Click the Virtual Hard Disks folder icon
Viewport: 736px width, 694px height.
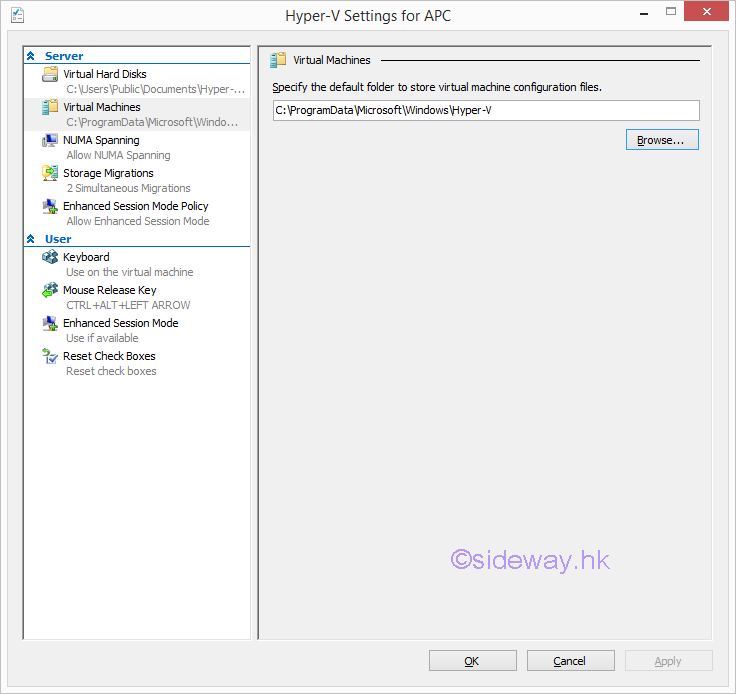(50, 75)
